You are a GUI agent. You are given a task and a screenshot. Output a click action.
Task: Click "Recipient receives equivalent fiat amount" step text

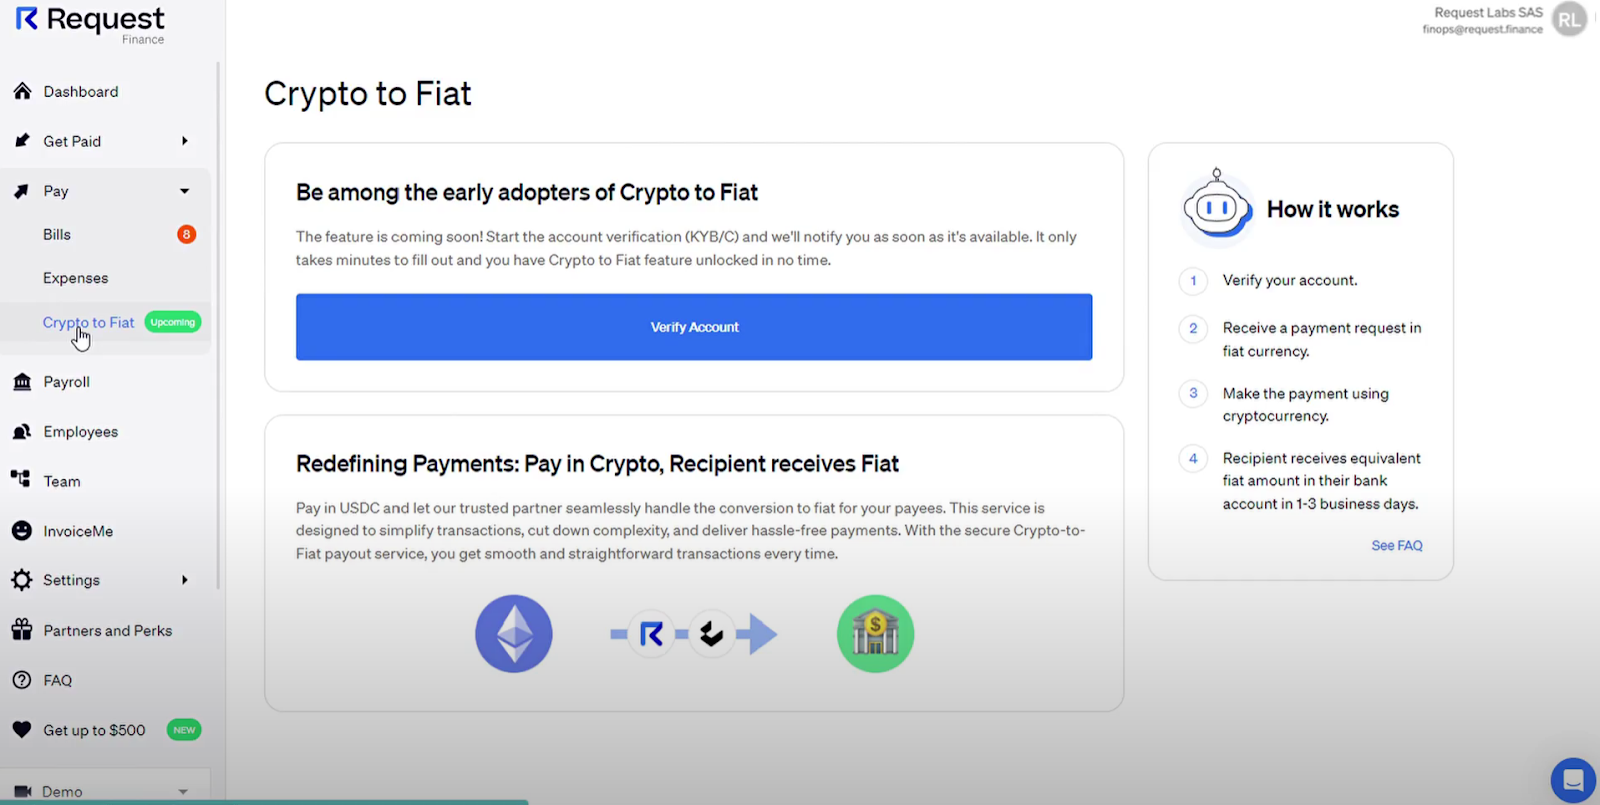coord(1322,481)
